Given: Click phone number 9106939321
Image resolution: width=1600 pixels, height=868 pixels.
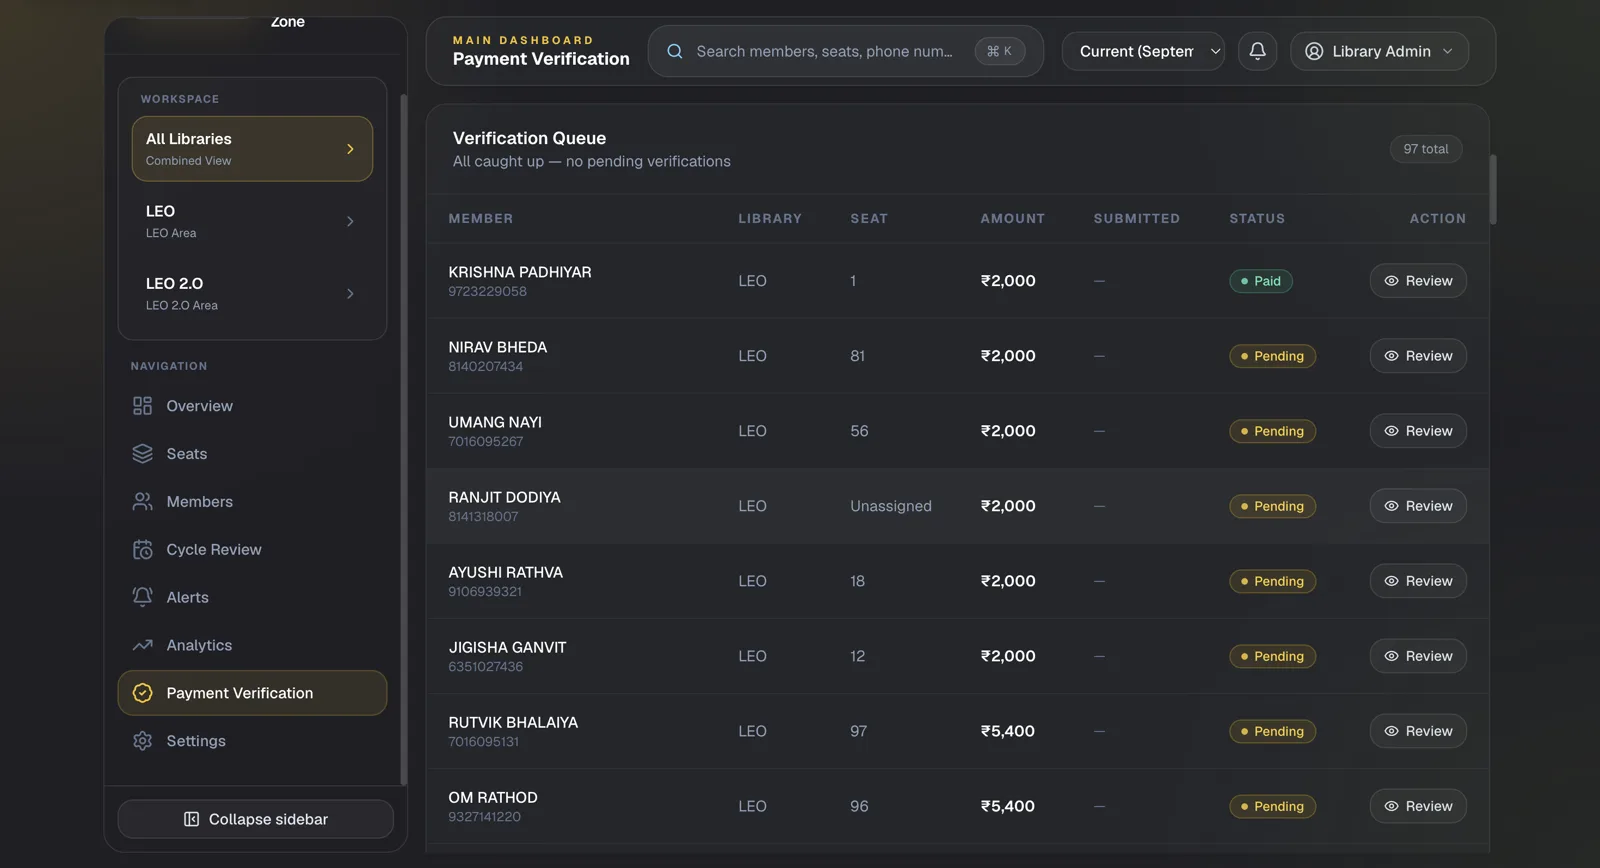Looking at the screenshot, I should [485, 592].
